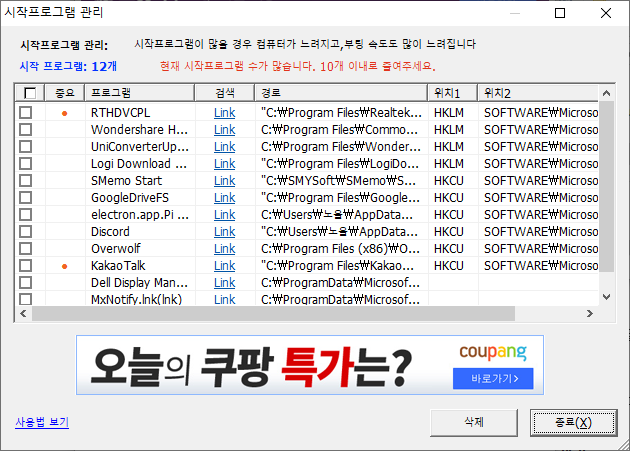Maximize the 시작프로그램 관리 window
The height and width of the screenshot is (451, 630).
tap(560, 13)
